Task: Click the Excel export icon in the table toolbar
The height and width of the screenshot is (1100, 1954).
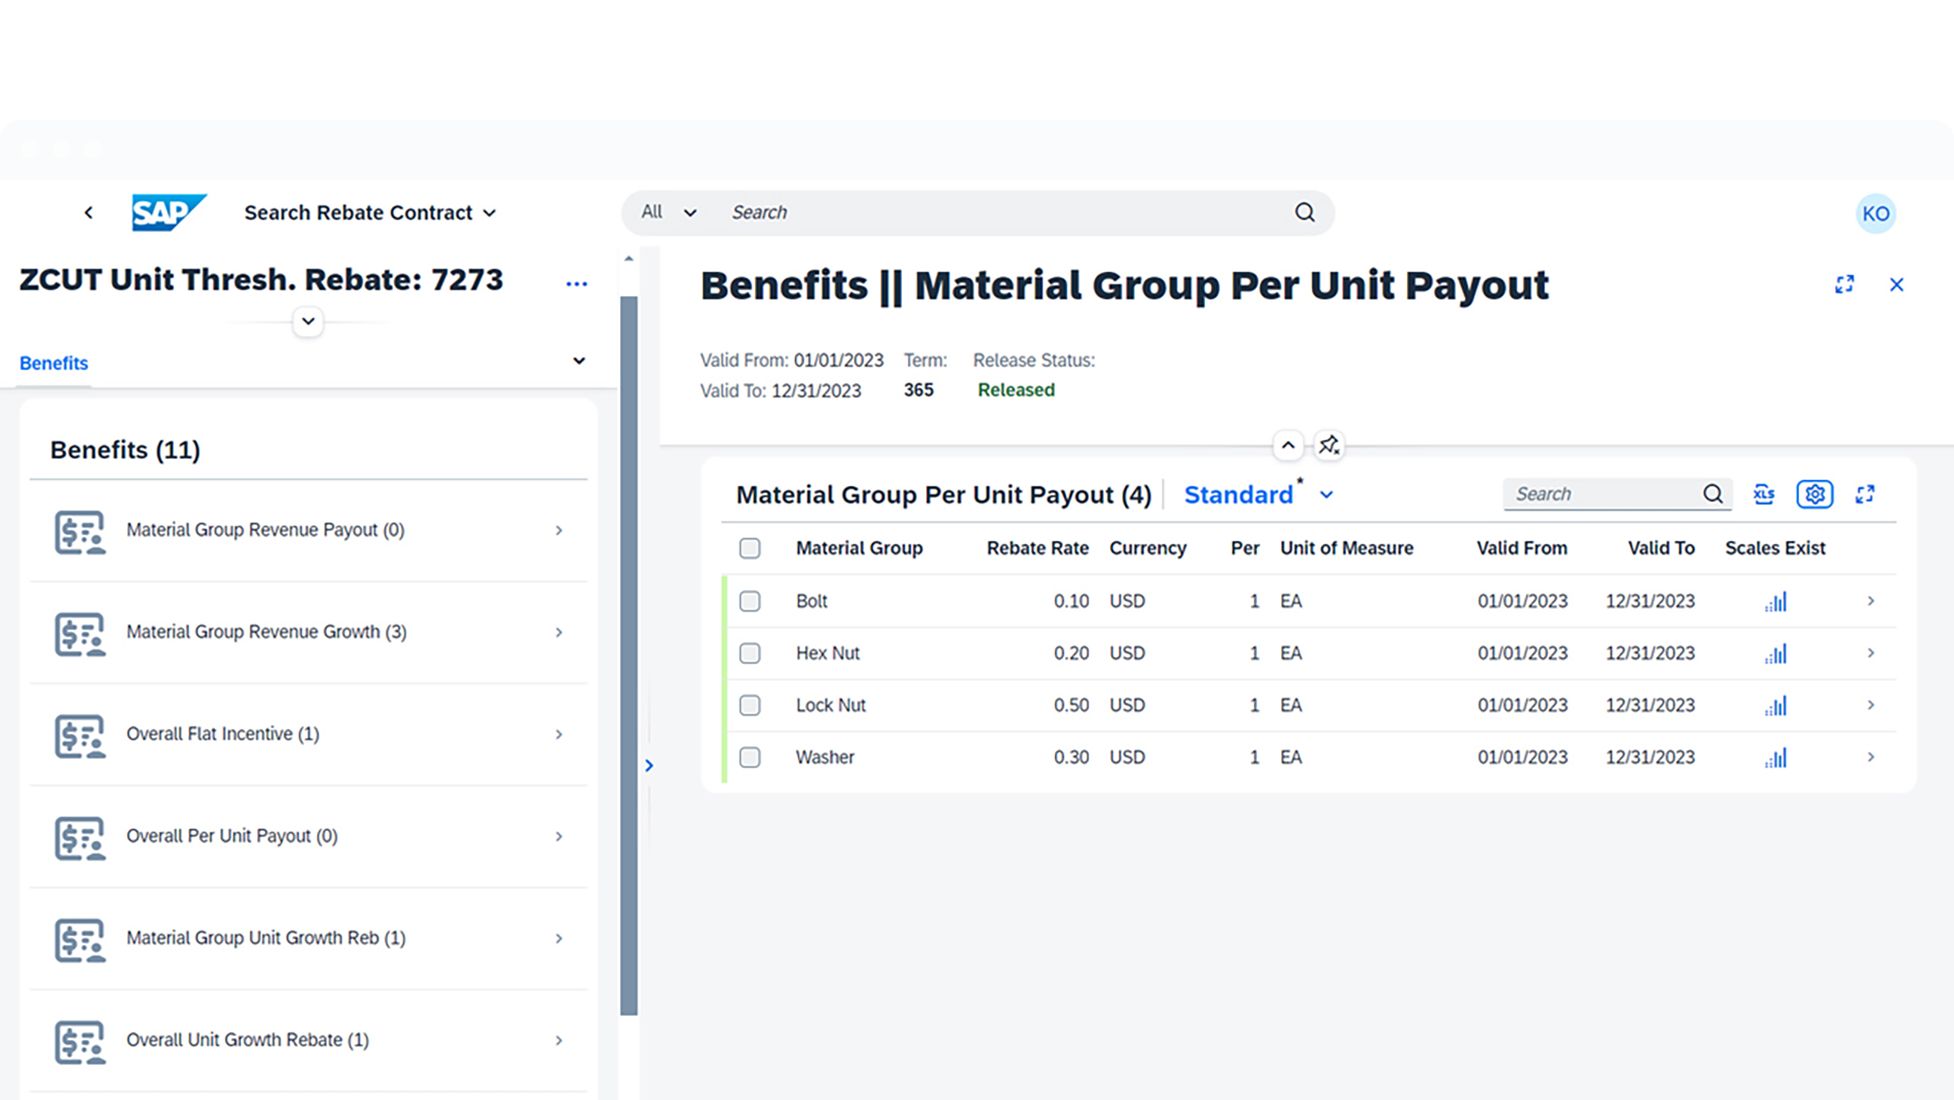Action: click(x=1764, y=494)
